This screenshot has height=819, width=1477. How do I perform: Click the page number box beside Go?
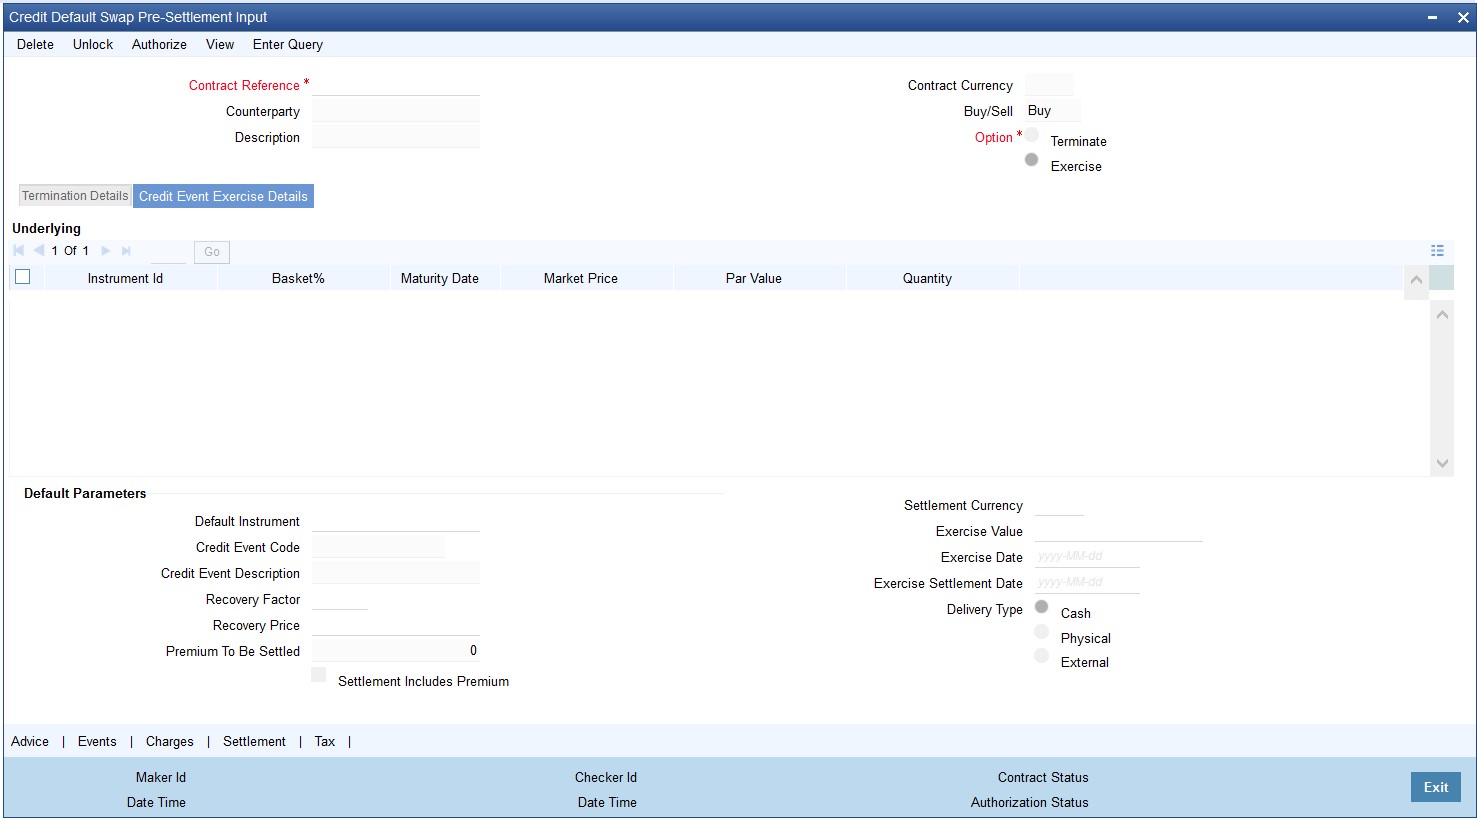(168, 252)
